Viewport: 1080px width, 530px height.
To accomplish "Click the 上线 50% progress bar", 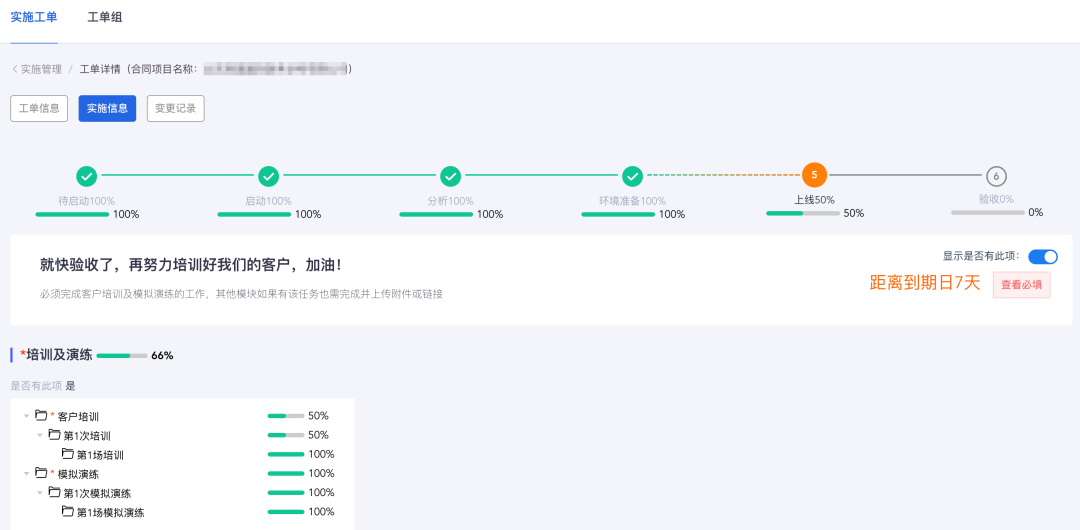I will [802, 213].
